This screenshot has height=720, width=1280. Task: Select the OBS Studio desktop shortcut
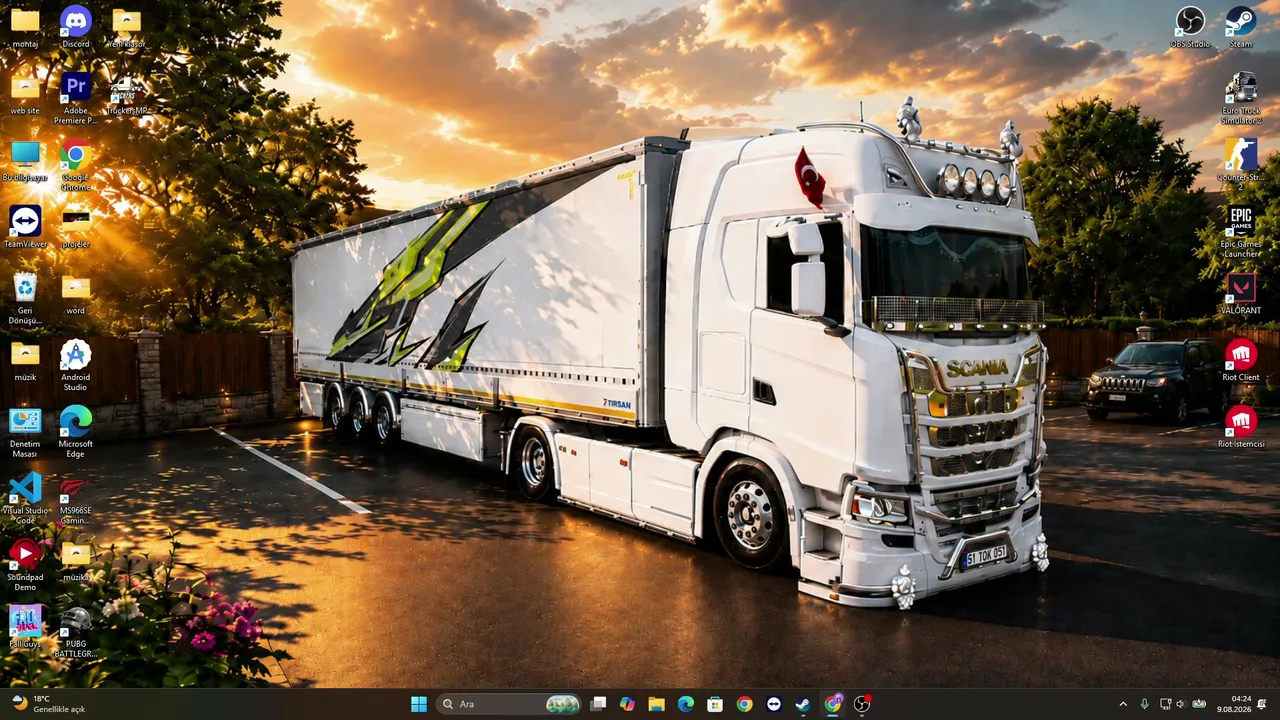pyautogui.click(x=1190, y=28)
